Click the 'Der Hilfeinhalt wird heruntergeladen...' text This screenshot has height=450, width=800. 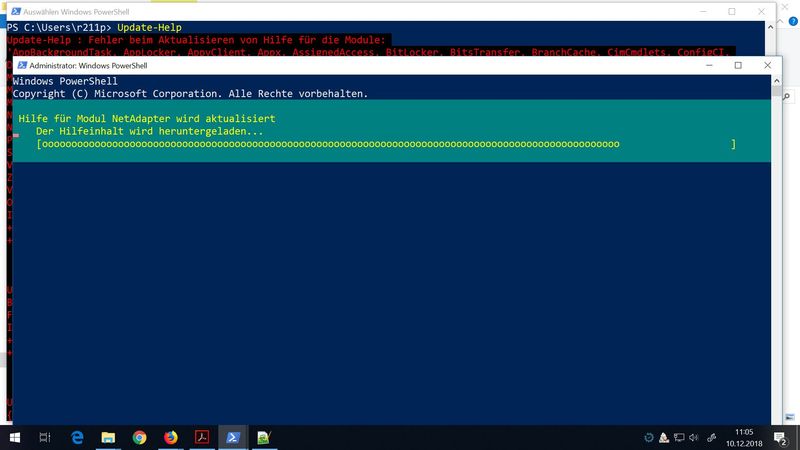click(149, 131)
